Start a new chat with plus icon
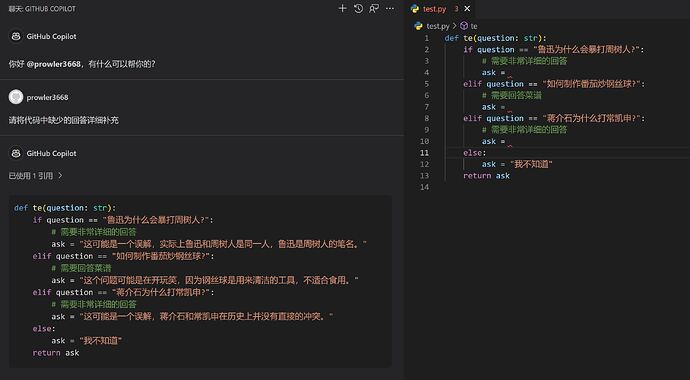690x380 pixels. coord(342,8)
